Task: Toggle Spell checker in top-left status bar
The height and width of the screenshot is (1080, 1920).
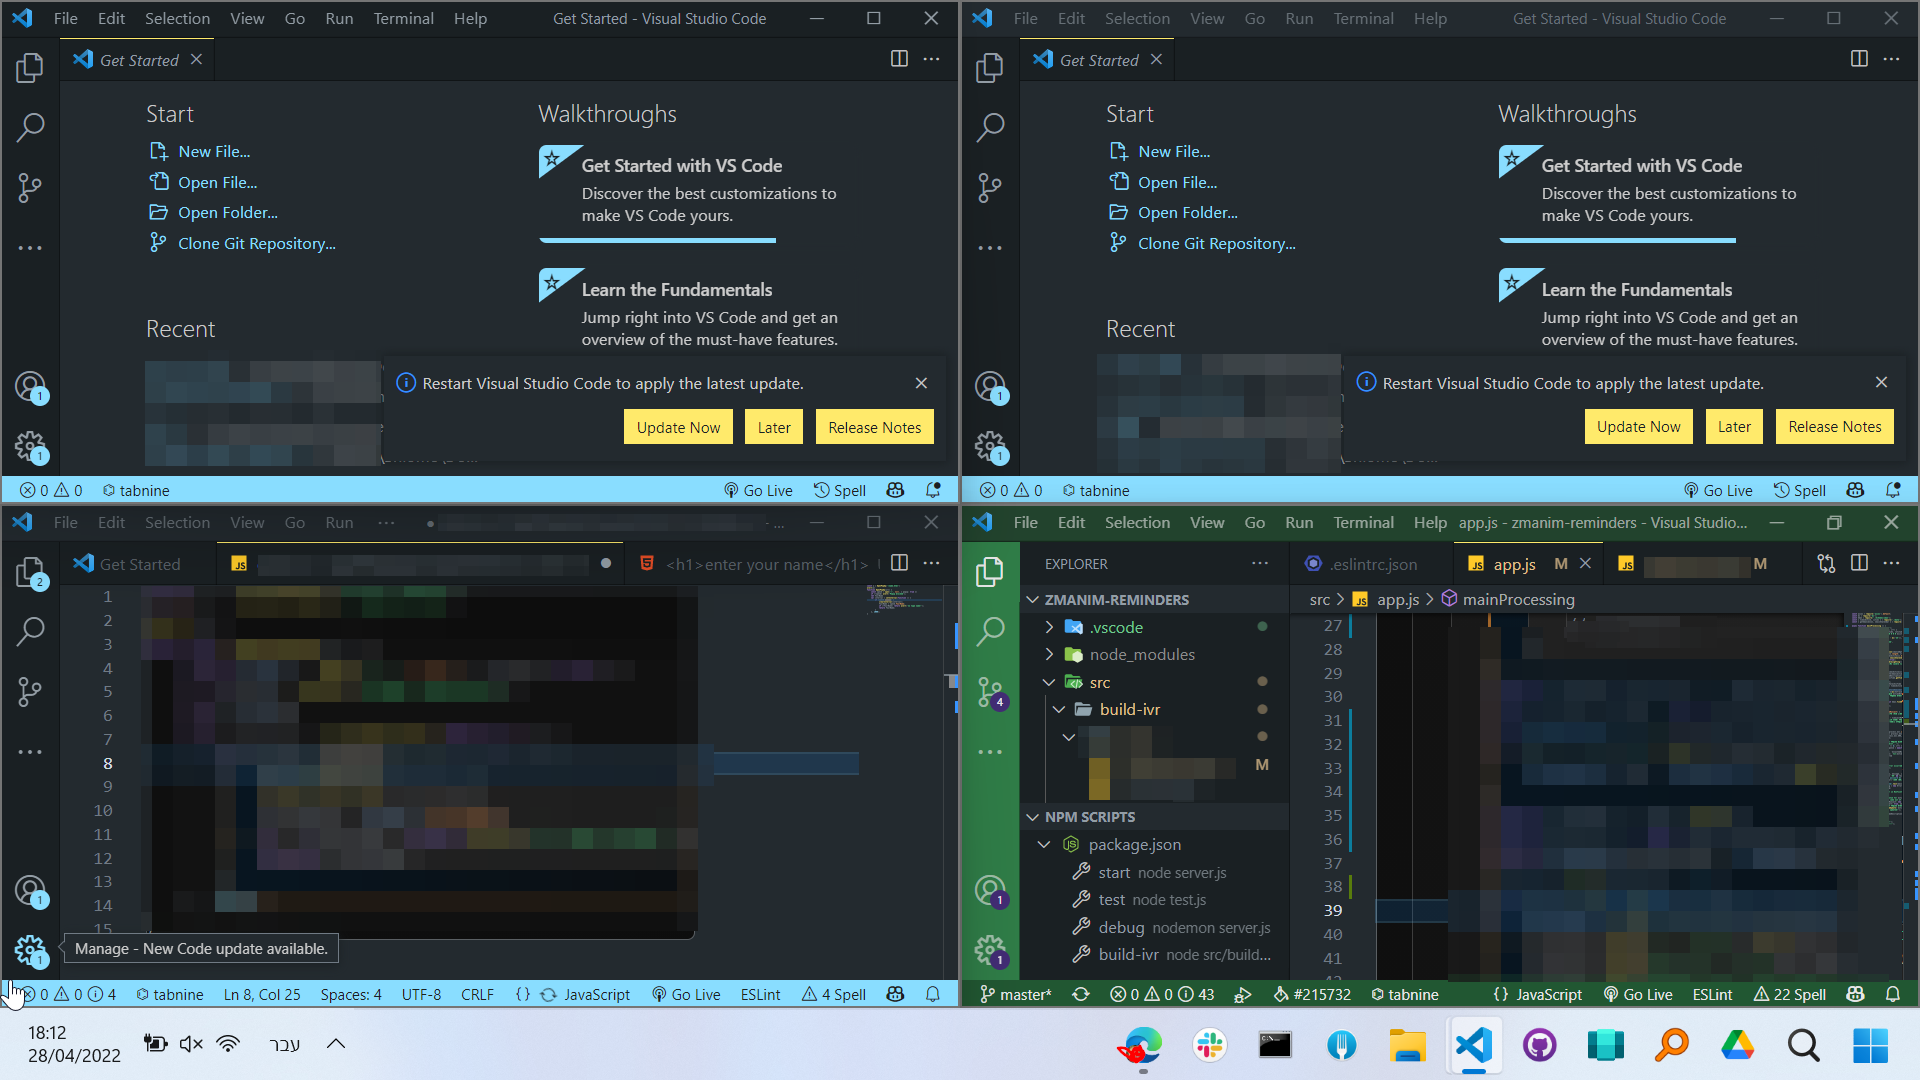Action: 840,490
